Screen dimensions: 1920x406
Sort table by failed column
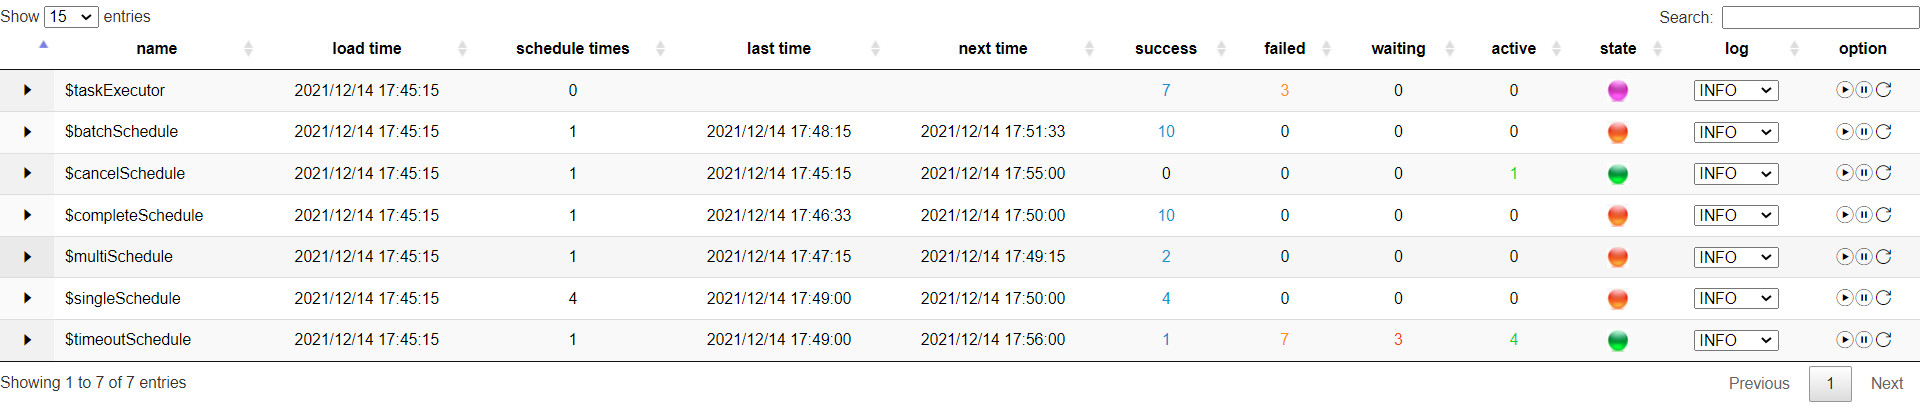pyautogui.click(x=1285, y=48)
